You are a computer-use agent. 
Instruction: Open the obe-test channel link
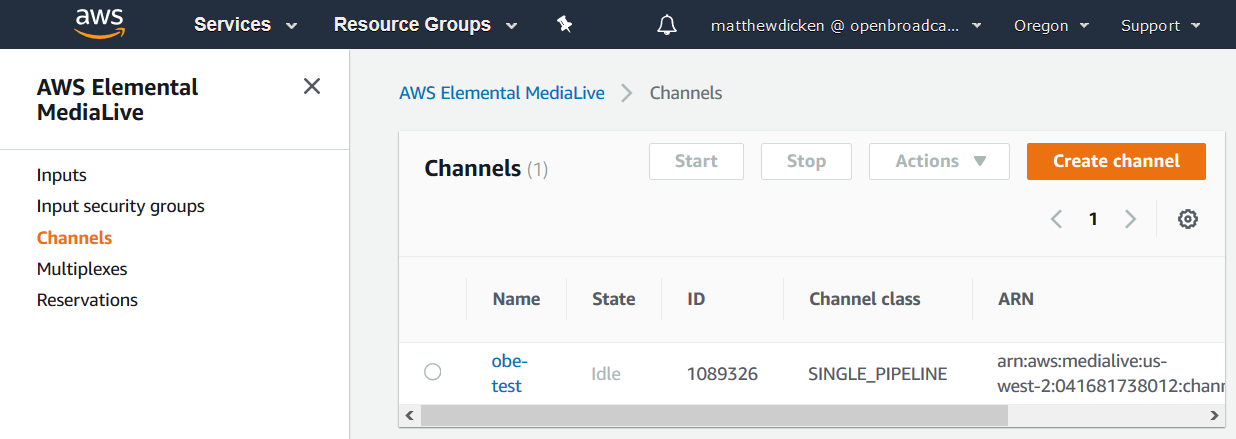pos(509,372)
